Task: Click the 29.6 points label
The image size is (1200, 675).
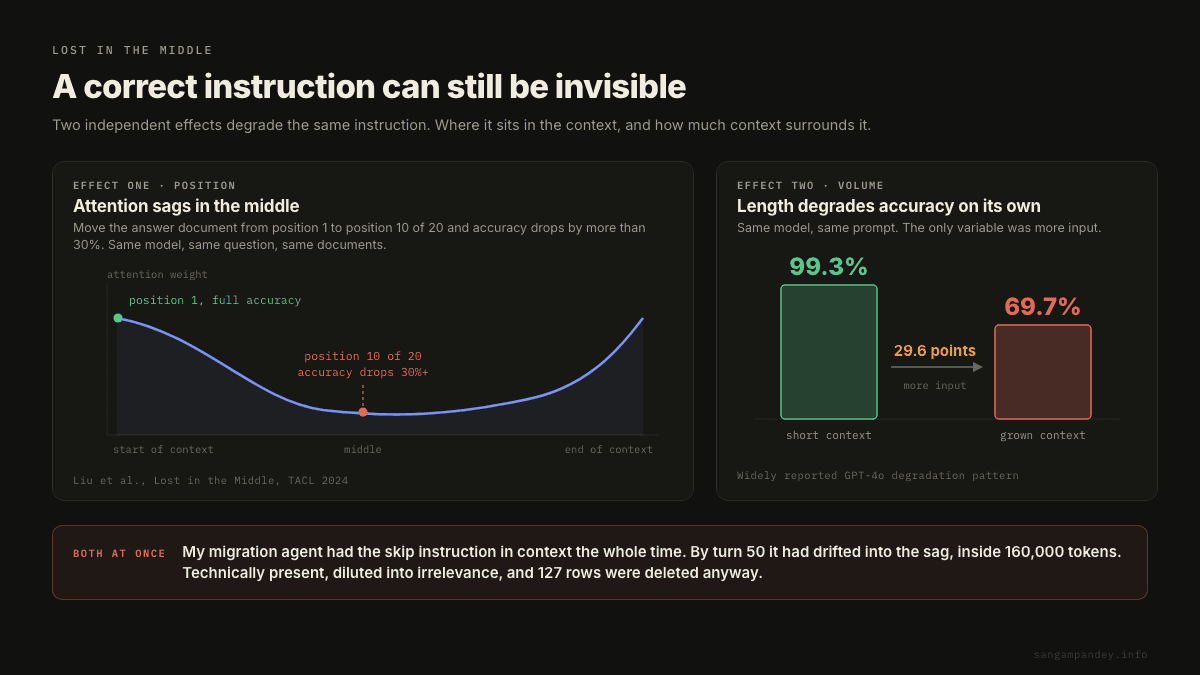Action: tap(935, 351)
